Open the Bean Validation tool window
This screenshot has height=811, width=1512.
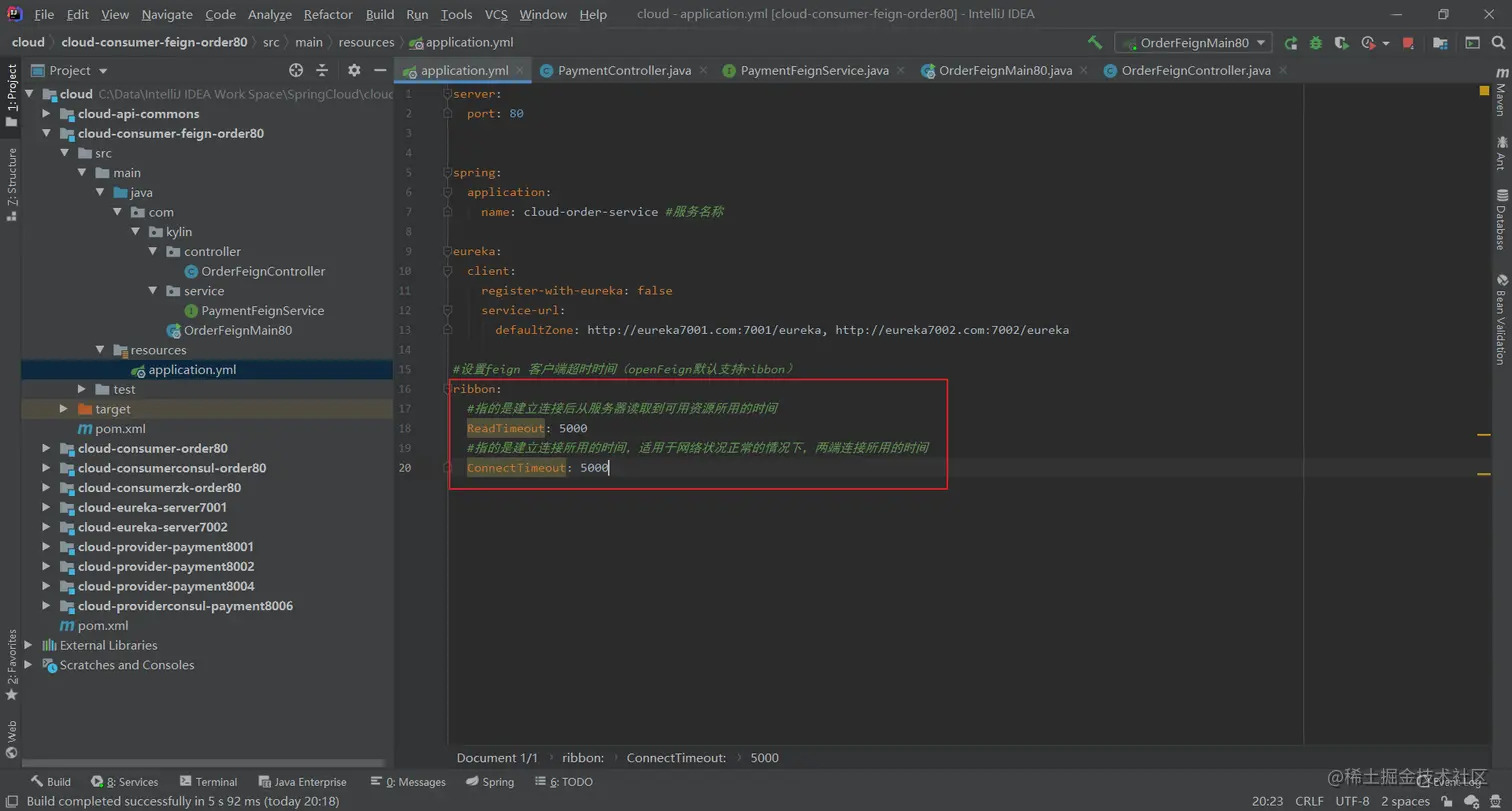[x=1501, y=319]
